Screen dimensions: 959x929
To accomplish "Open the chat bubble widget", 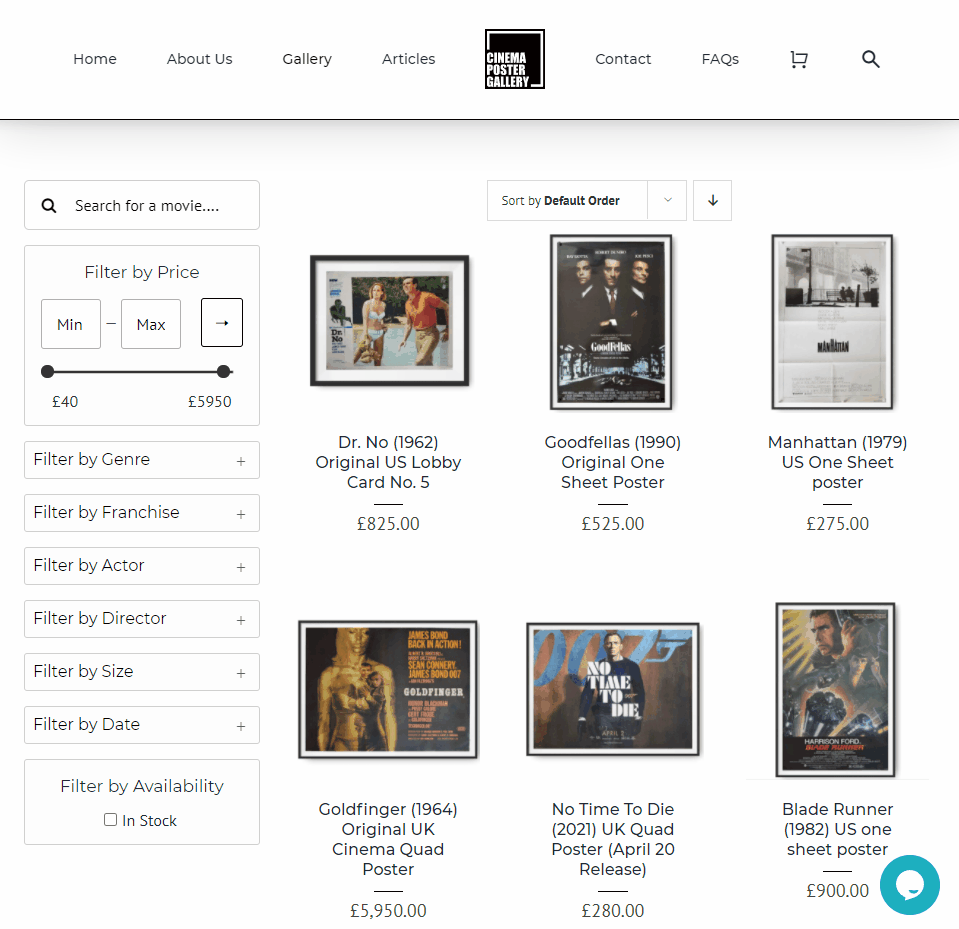I will 909,884.
